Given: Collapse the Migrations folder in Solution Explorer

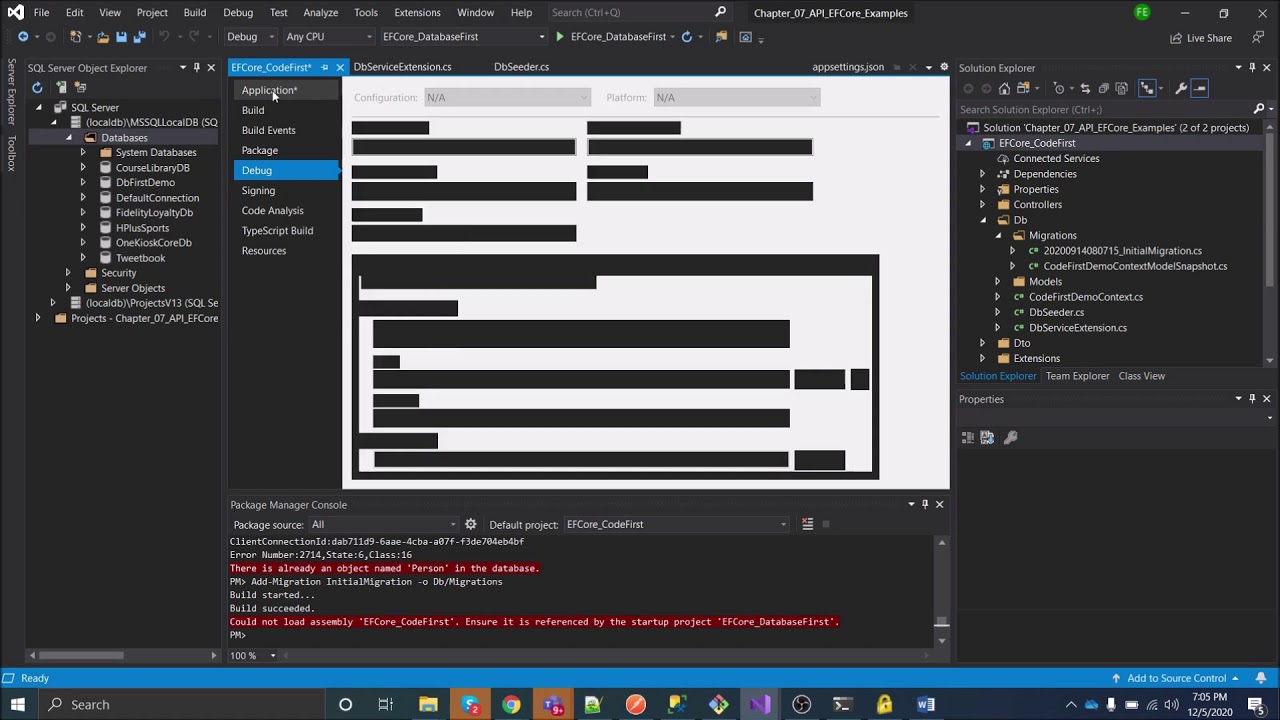Looking at the screenshot, I should [x=997, y=235].
